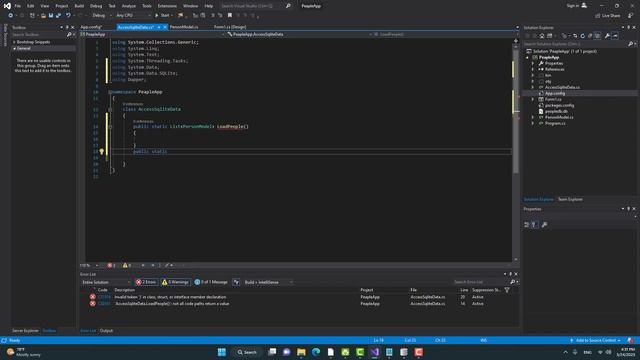
Task: Toggle auto-hide pin on Toolbox panel
Action: (x=67, y=27)
